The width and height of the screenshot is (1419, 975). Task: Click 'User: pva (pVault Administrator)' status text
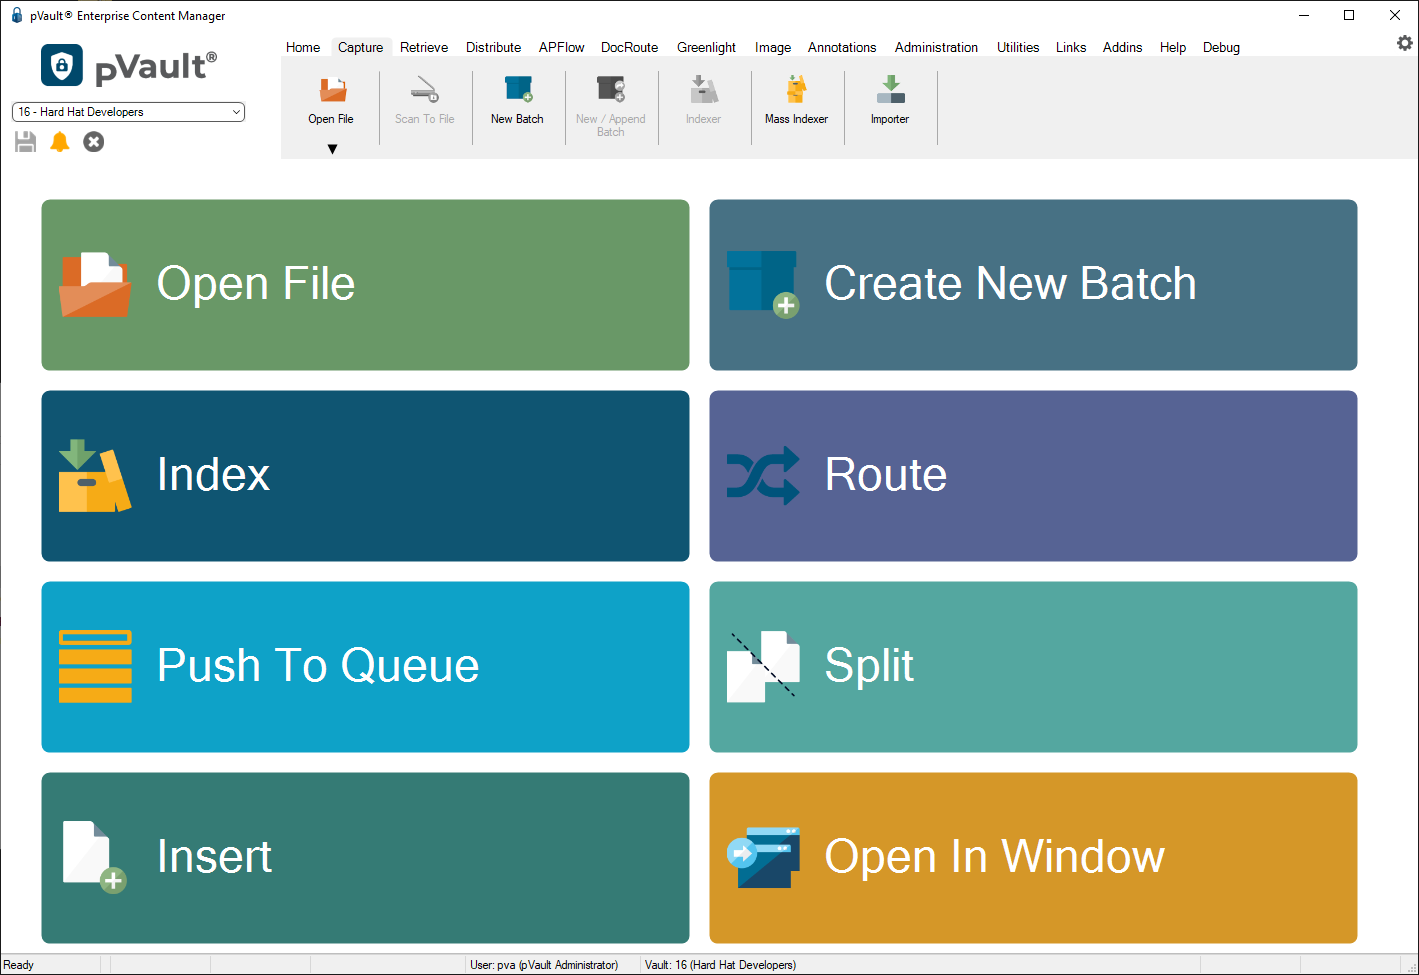(x=544, y=965)
